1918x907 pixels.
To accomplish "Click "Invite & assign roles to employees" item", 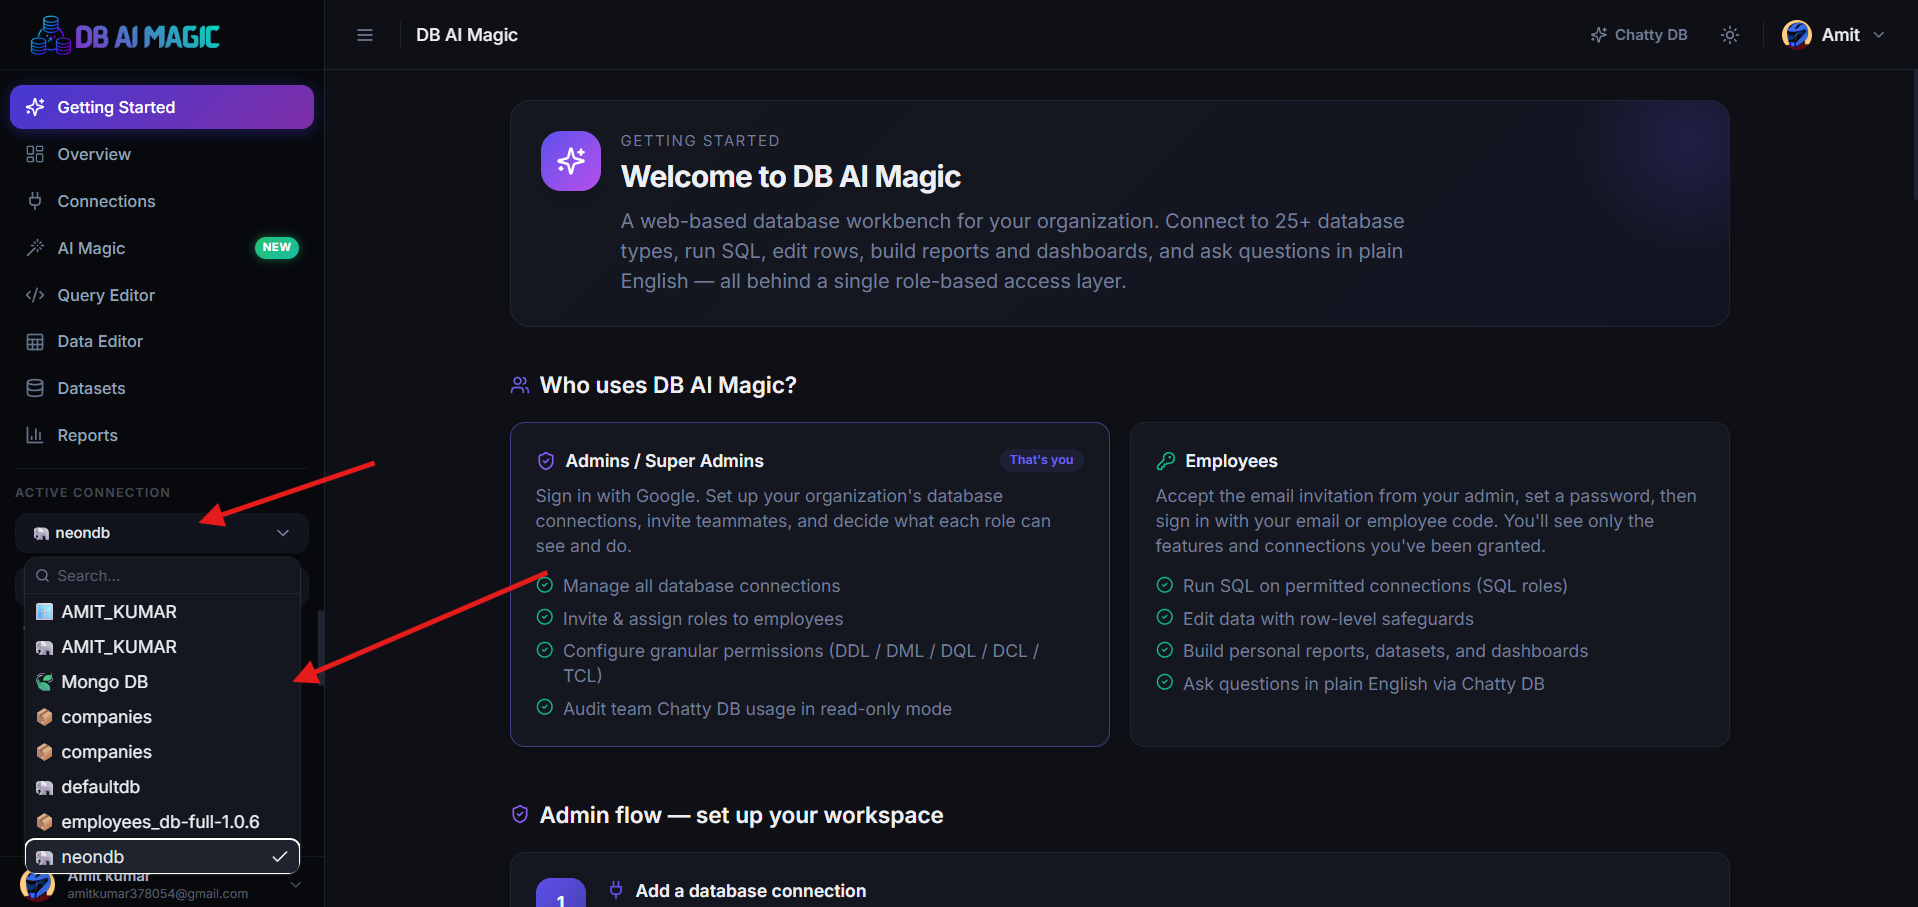I will coord(703,619).
